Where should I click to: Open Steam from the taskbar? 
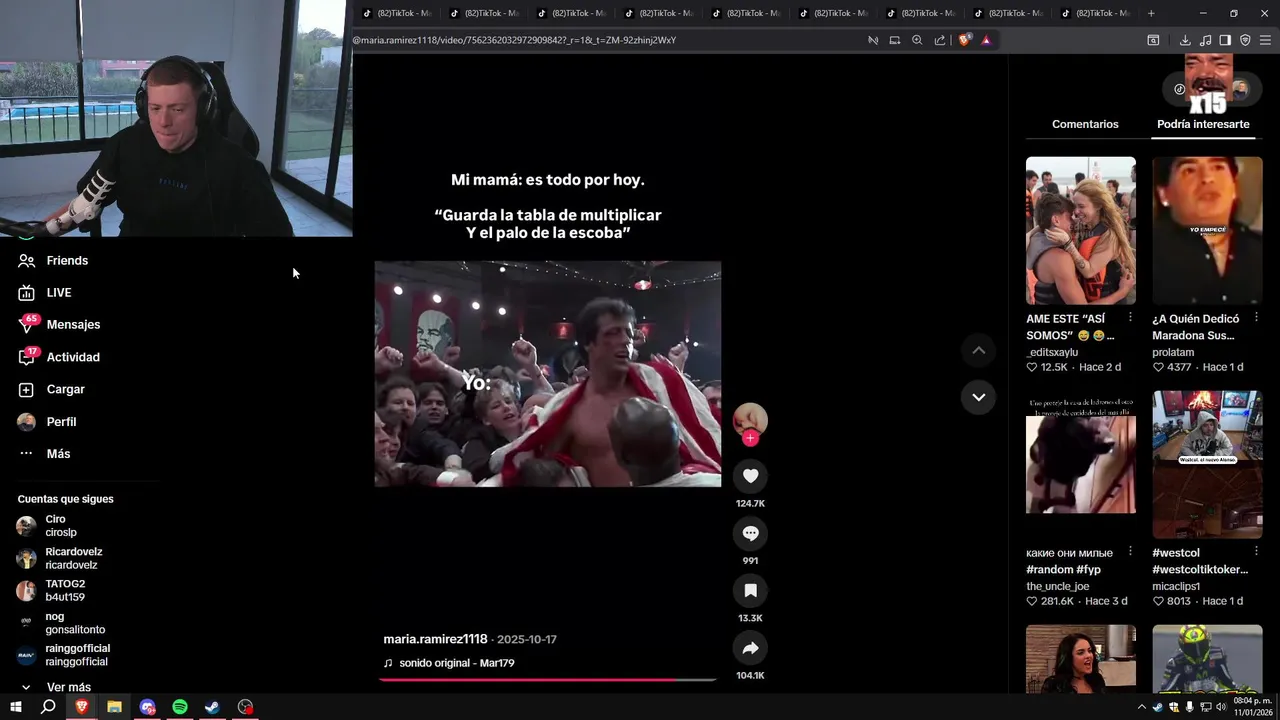[212, 707]
